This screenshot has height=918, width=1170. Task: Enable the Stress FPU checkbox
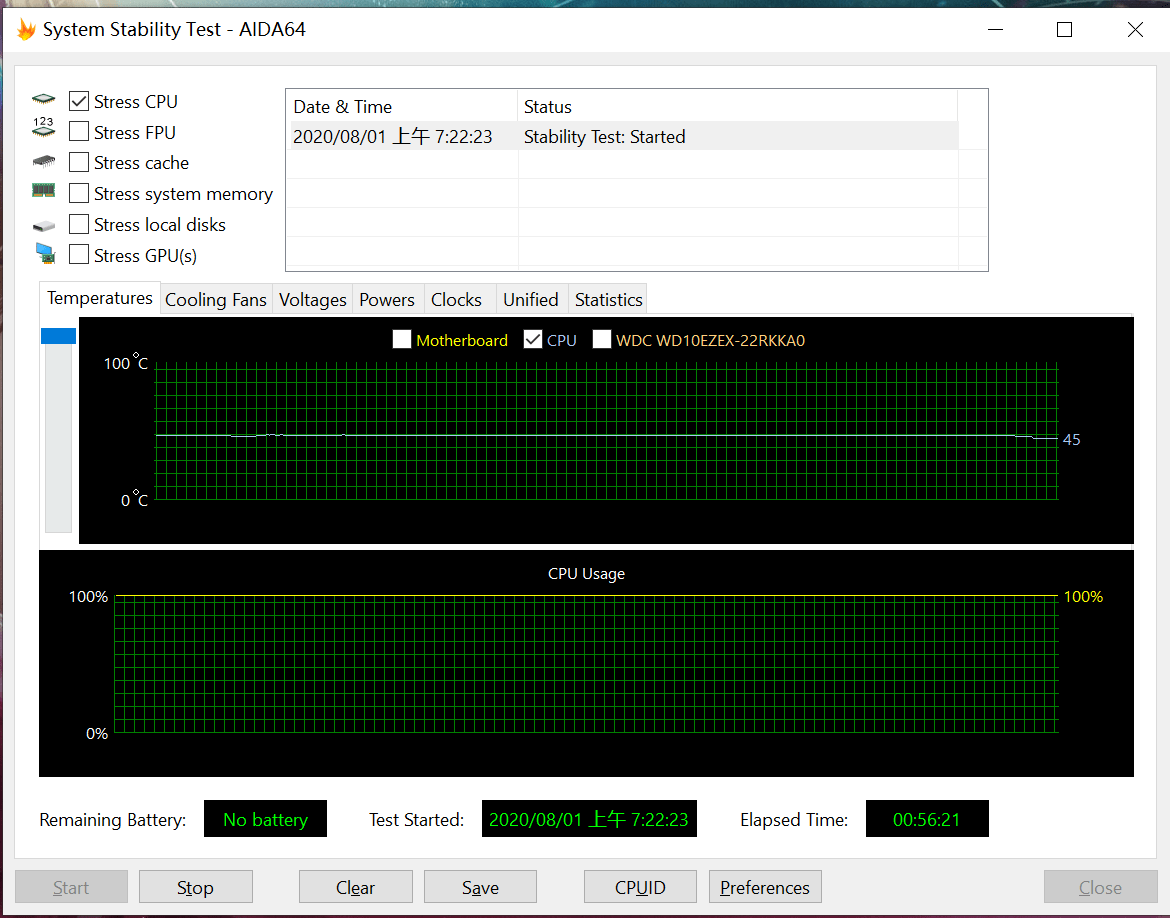(x=78, y=131)
